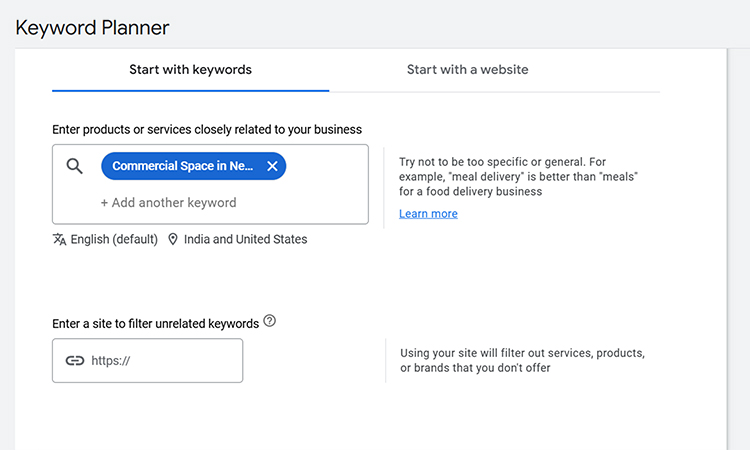Click the Keyword Planner heading
750x450 pixels.
click(92, 28)
